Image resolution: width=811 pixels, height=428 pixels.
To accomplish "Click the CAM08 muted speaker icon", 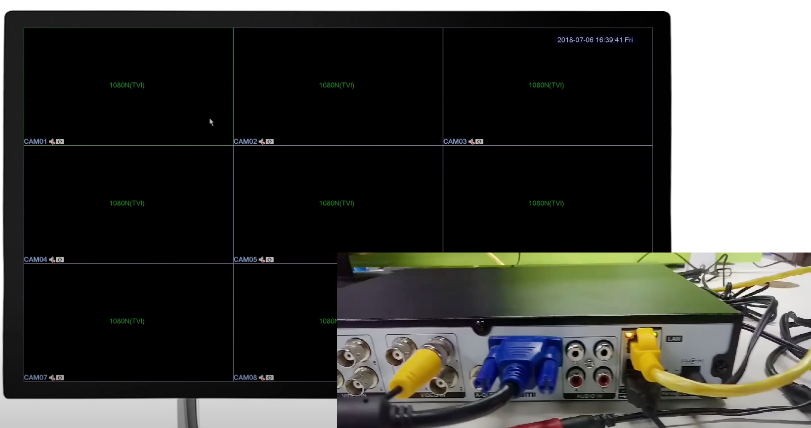I will pyautogui.click(x=262, y=378).
